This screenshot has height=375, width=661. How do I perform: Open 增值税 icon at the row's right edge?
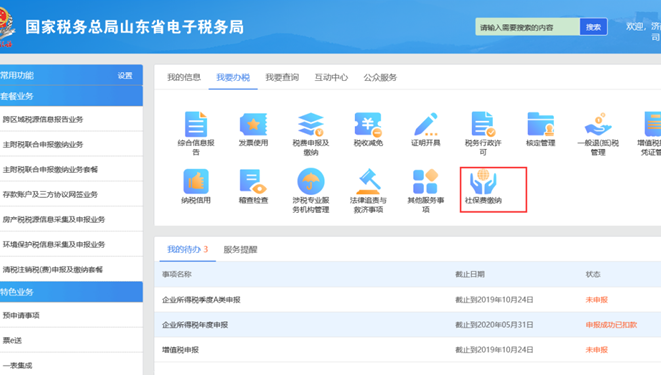653,124
